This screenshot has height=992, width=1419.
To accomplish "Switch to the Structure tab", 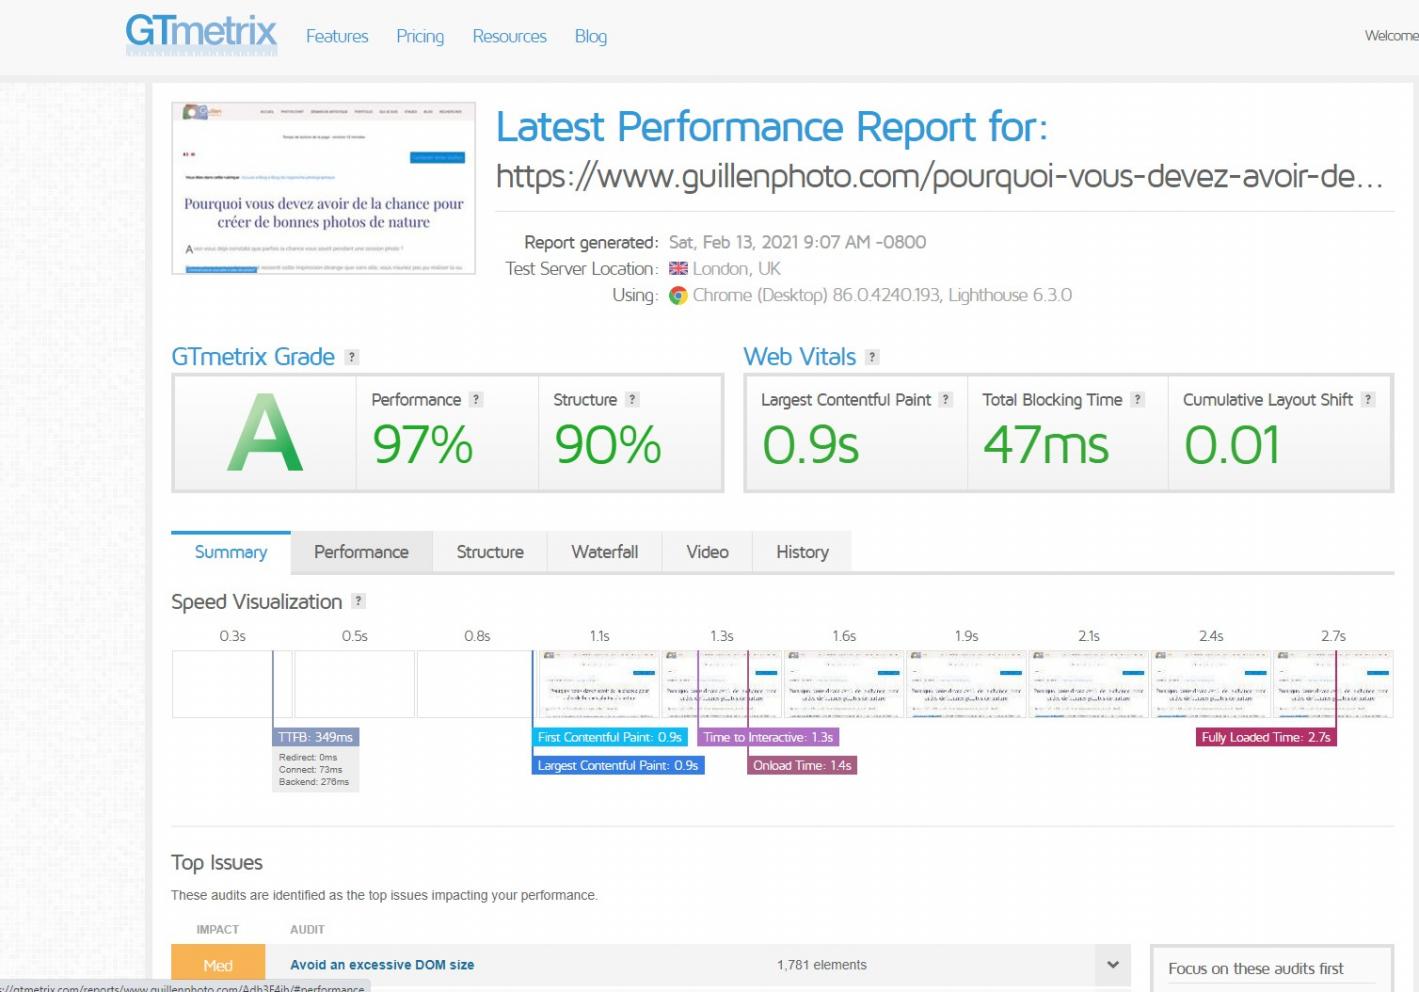I will [490, 552].
